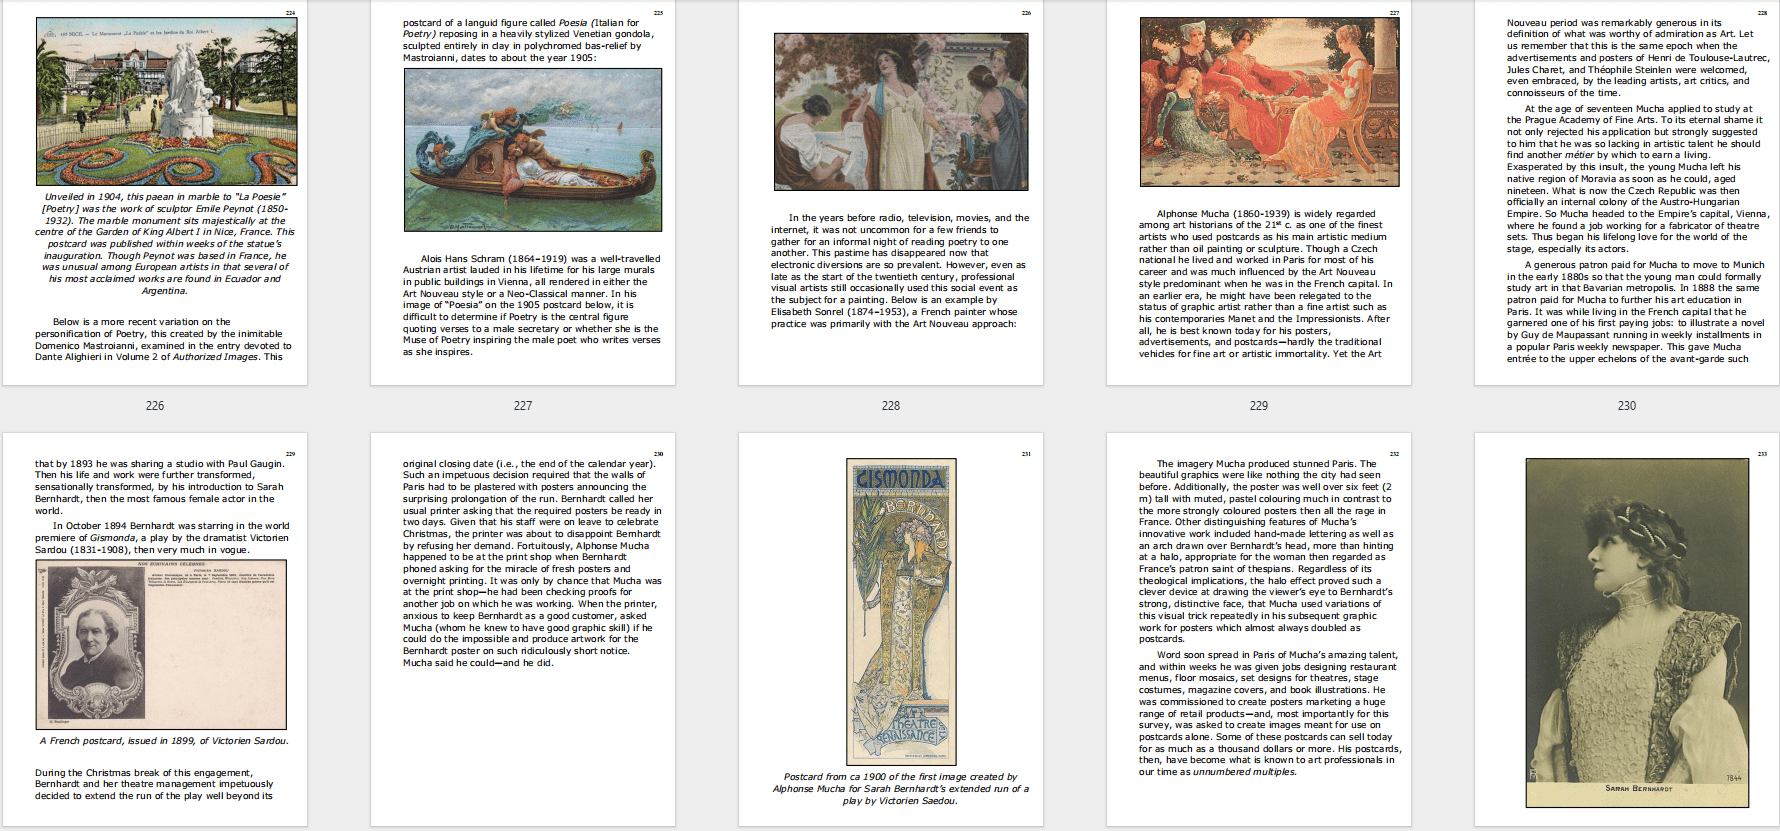Click caption 'A French postcard, issued in 1899'
Viewport: 1780px width, 831px height.
164,741
